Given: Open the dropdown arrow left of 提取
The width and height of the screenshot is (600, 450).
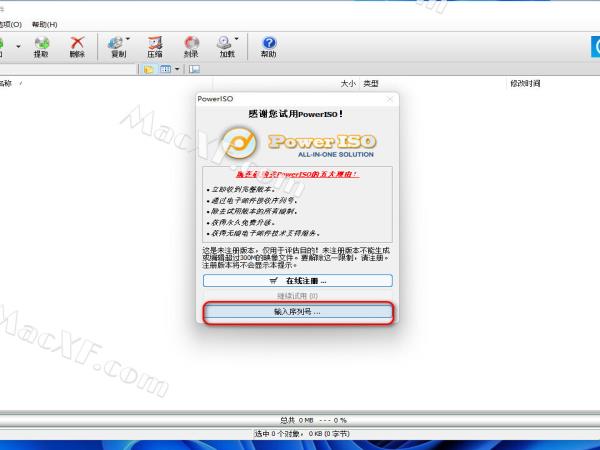Looking at the screenshot, I should click(x=18, y=47).
